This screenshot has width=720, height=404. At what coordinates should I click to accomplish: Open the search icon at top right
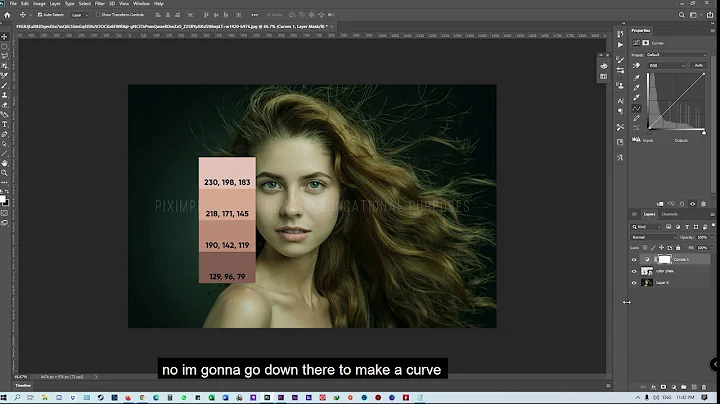click(x=682, y=15)
